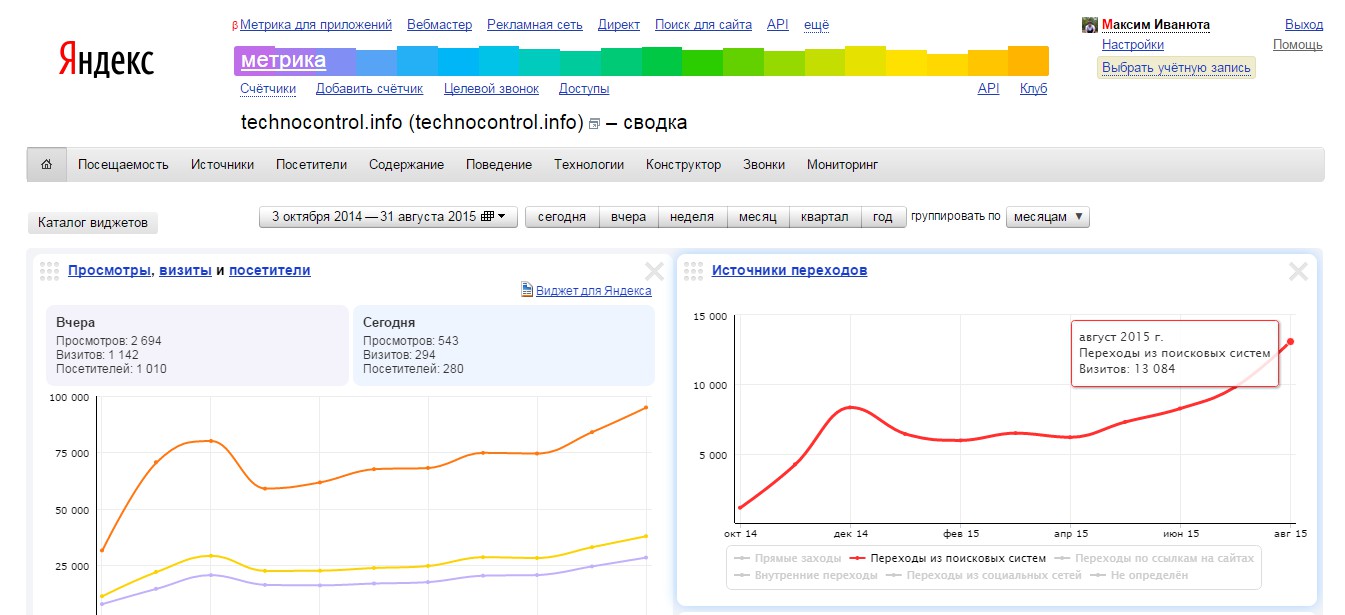Grab the drag handle of Источники переходов widget
The width and height of the screenshot is (1345, 615).
pyautogui.click(x=693, y=271)
